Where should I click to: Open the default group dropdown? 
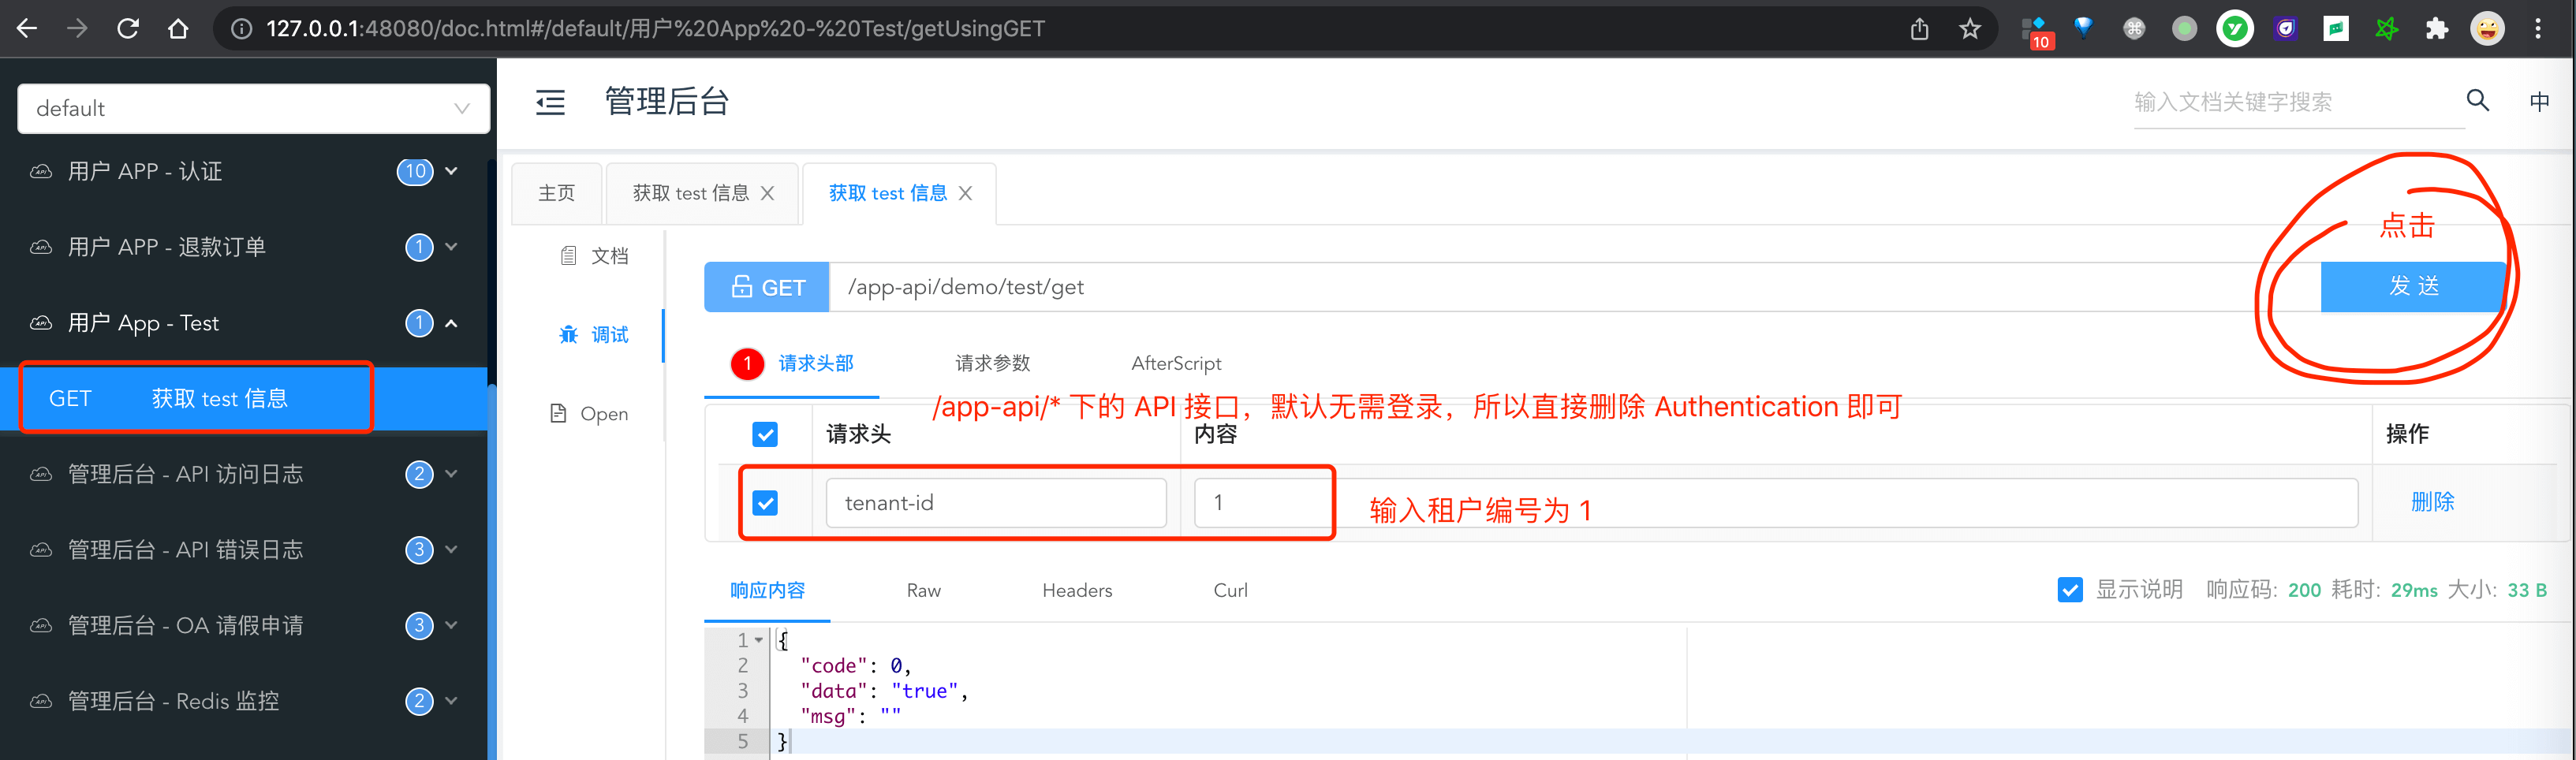253,108
